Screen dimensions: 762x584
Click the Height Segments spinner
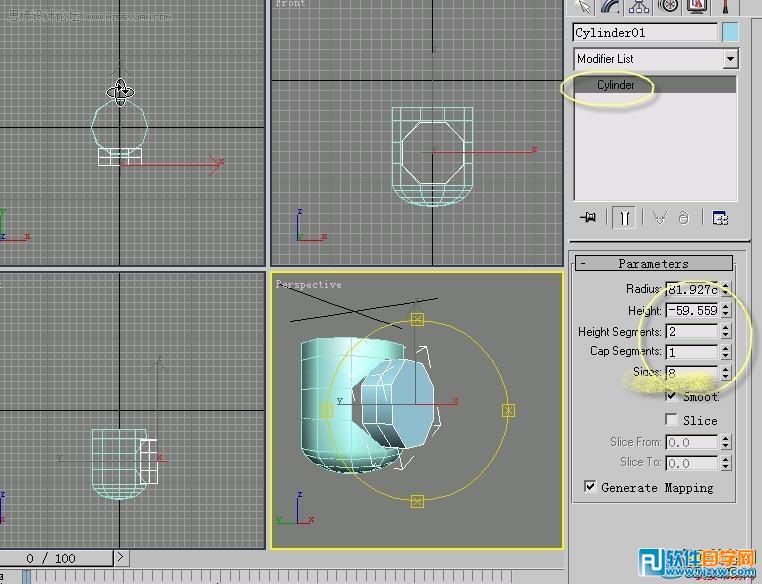click(726, 331)
